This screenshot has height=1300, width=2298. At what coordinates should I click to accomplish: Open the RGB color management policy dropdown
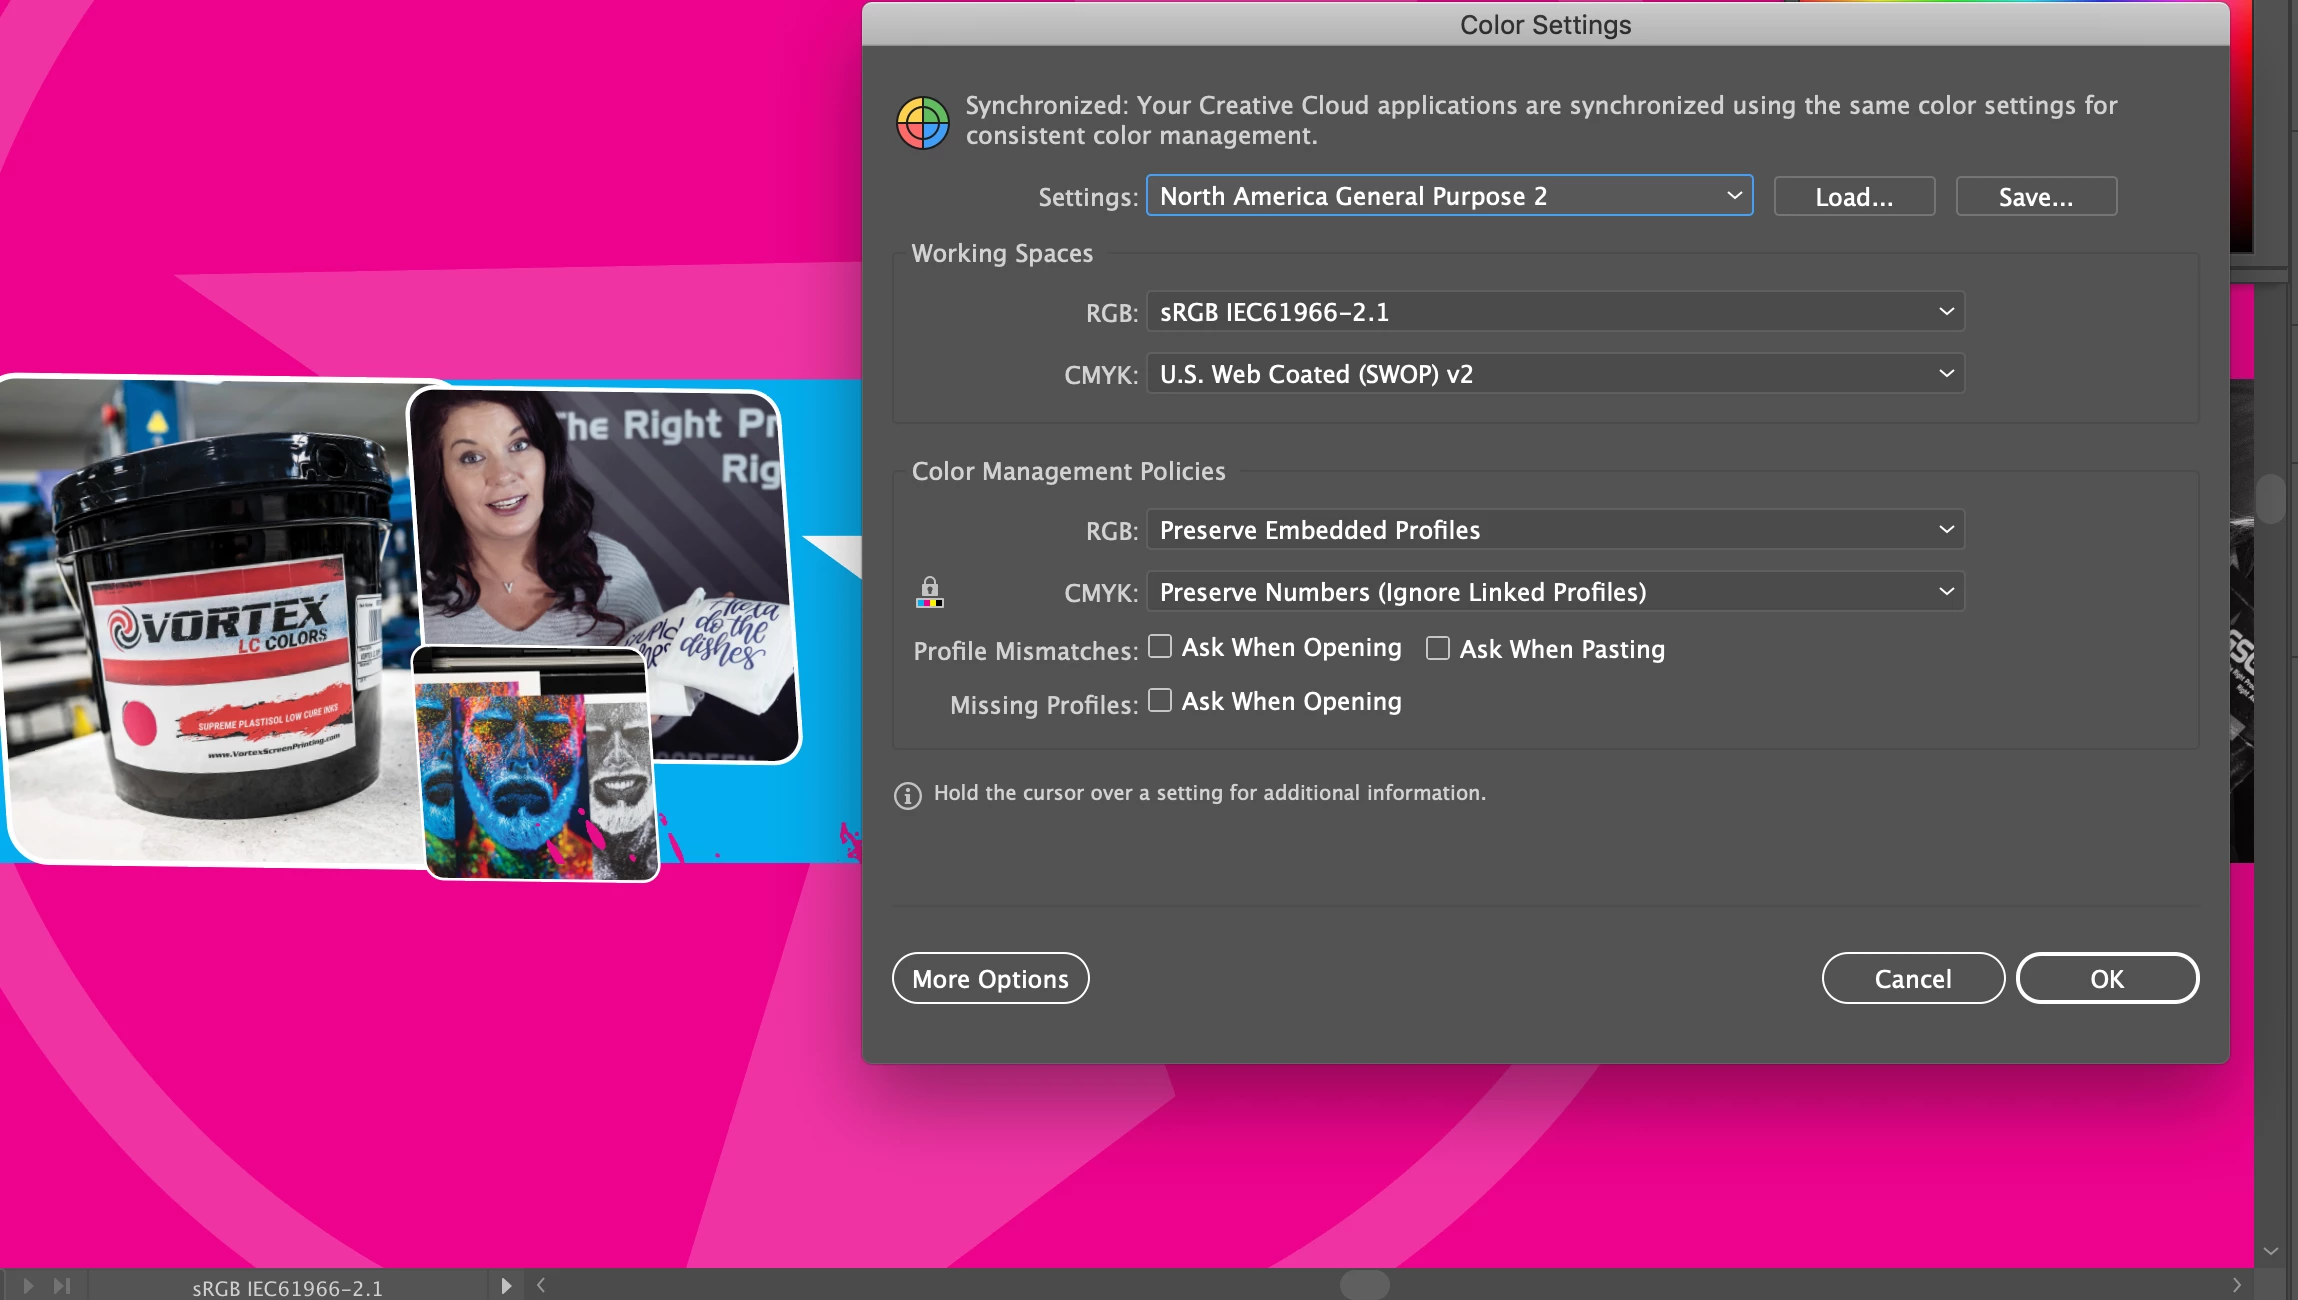point(1555,530)
